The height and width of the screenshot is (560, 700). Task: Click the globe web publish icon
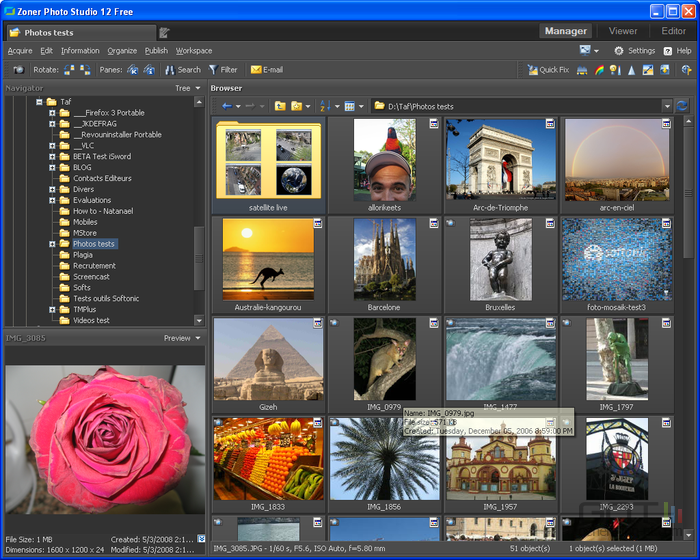point(686,70)
